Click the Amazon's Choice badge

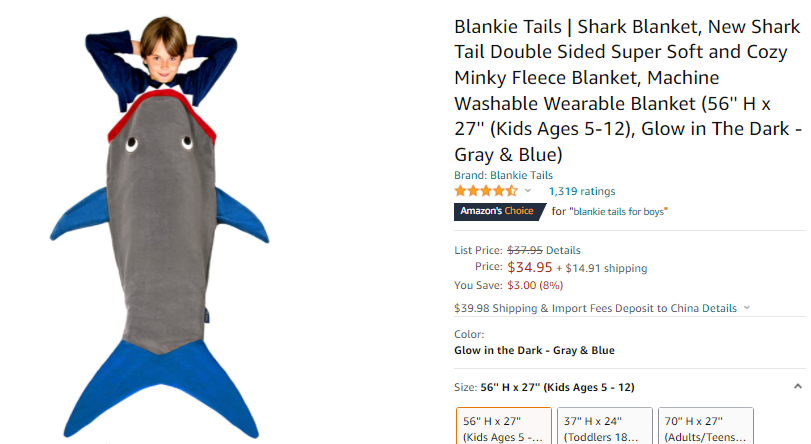pos(496,211)
